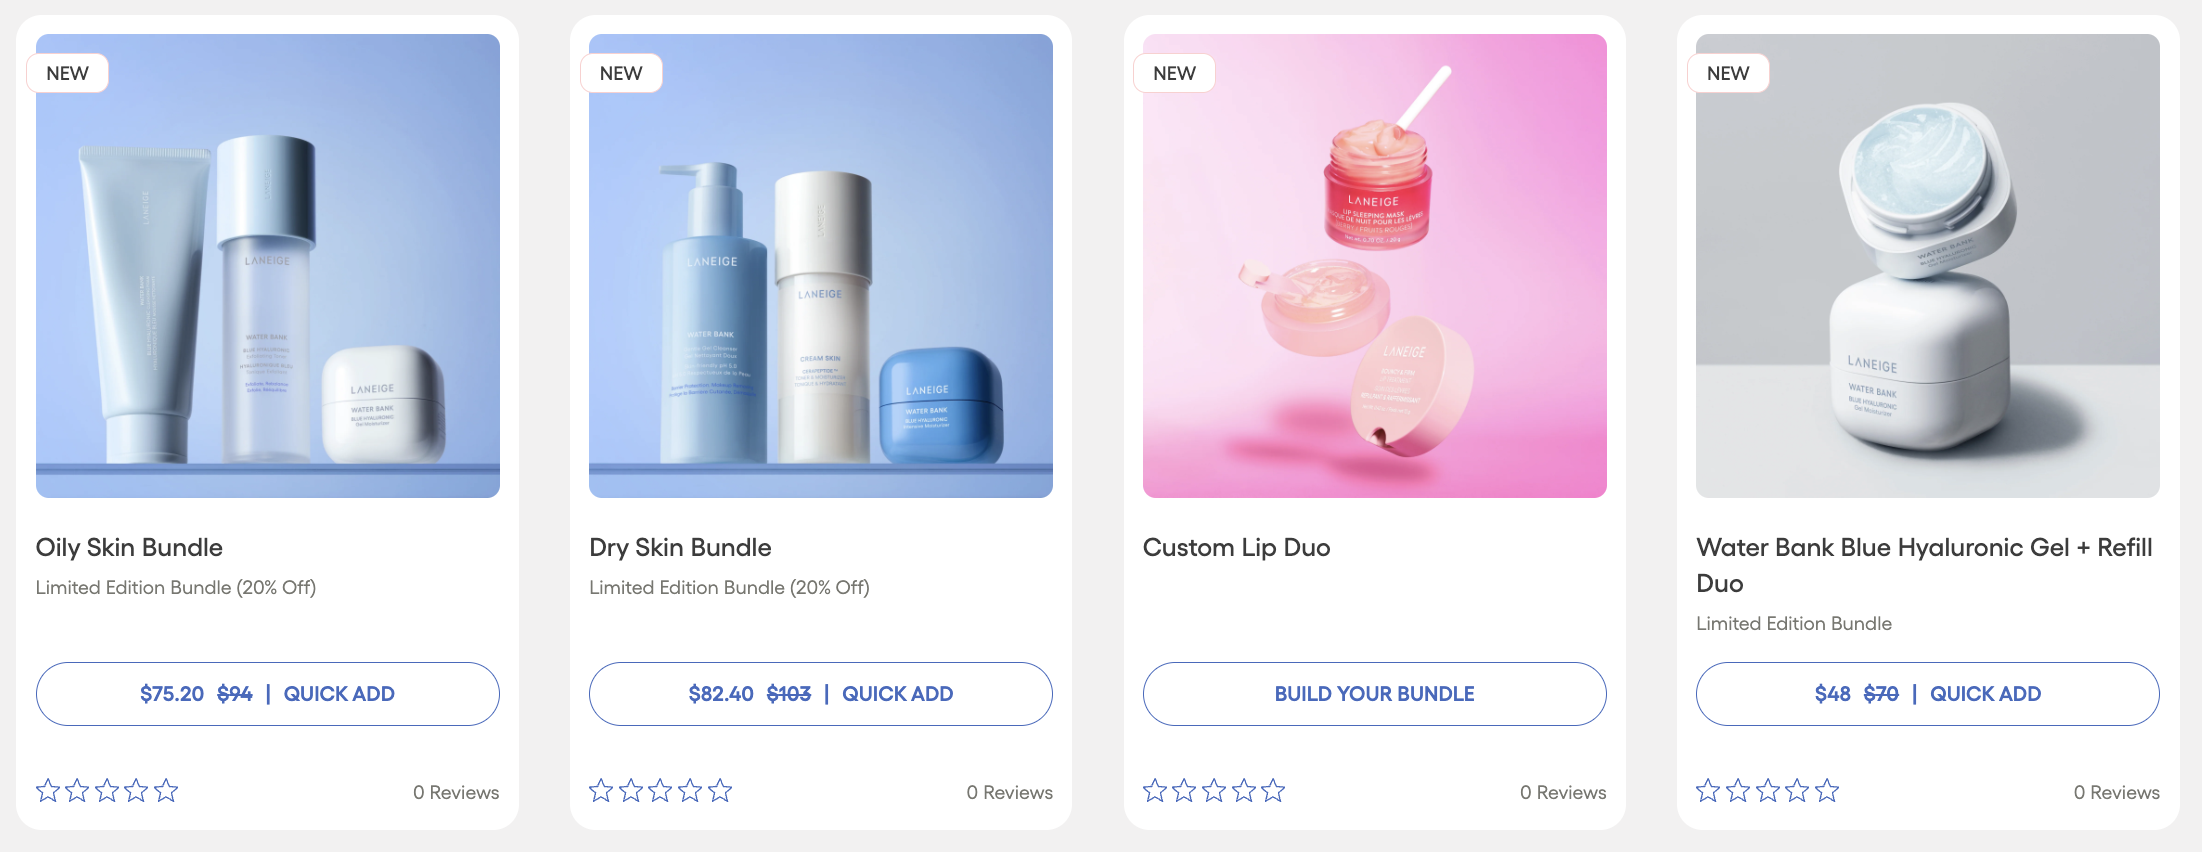Open the Custom Lip Duo title link
The image size is (2202, 852).
point(1236,548)
